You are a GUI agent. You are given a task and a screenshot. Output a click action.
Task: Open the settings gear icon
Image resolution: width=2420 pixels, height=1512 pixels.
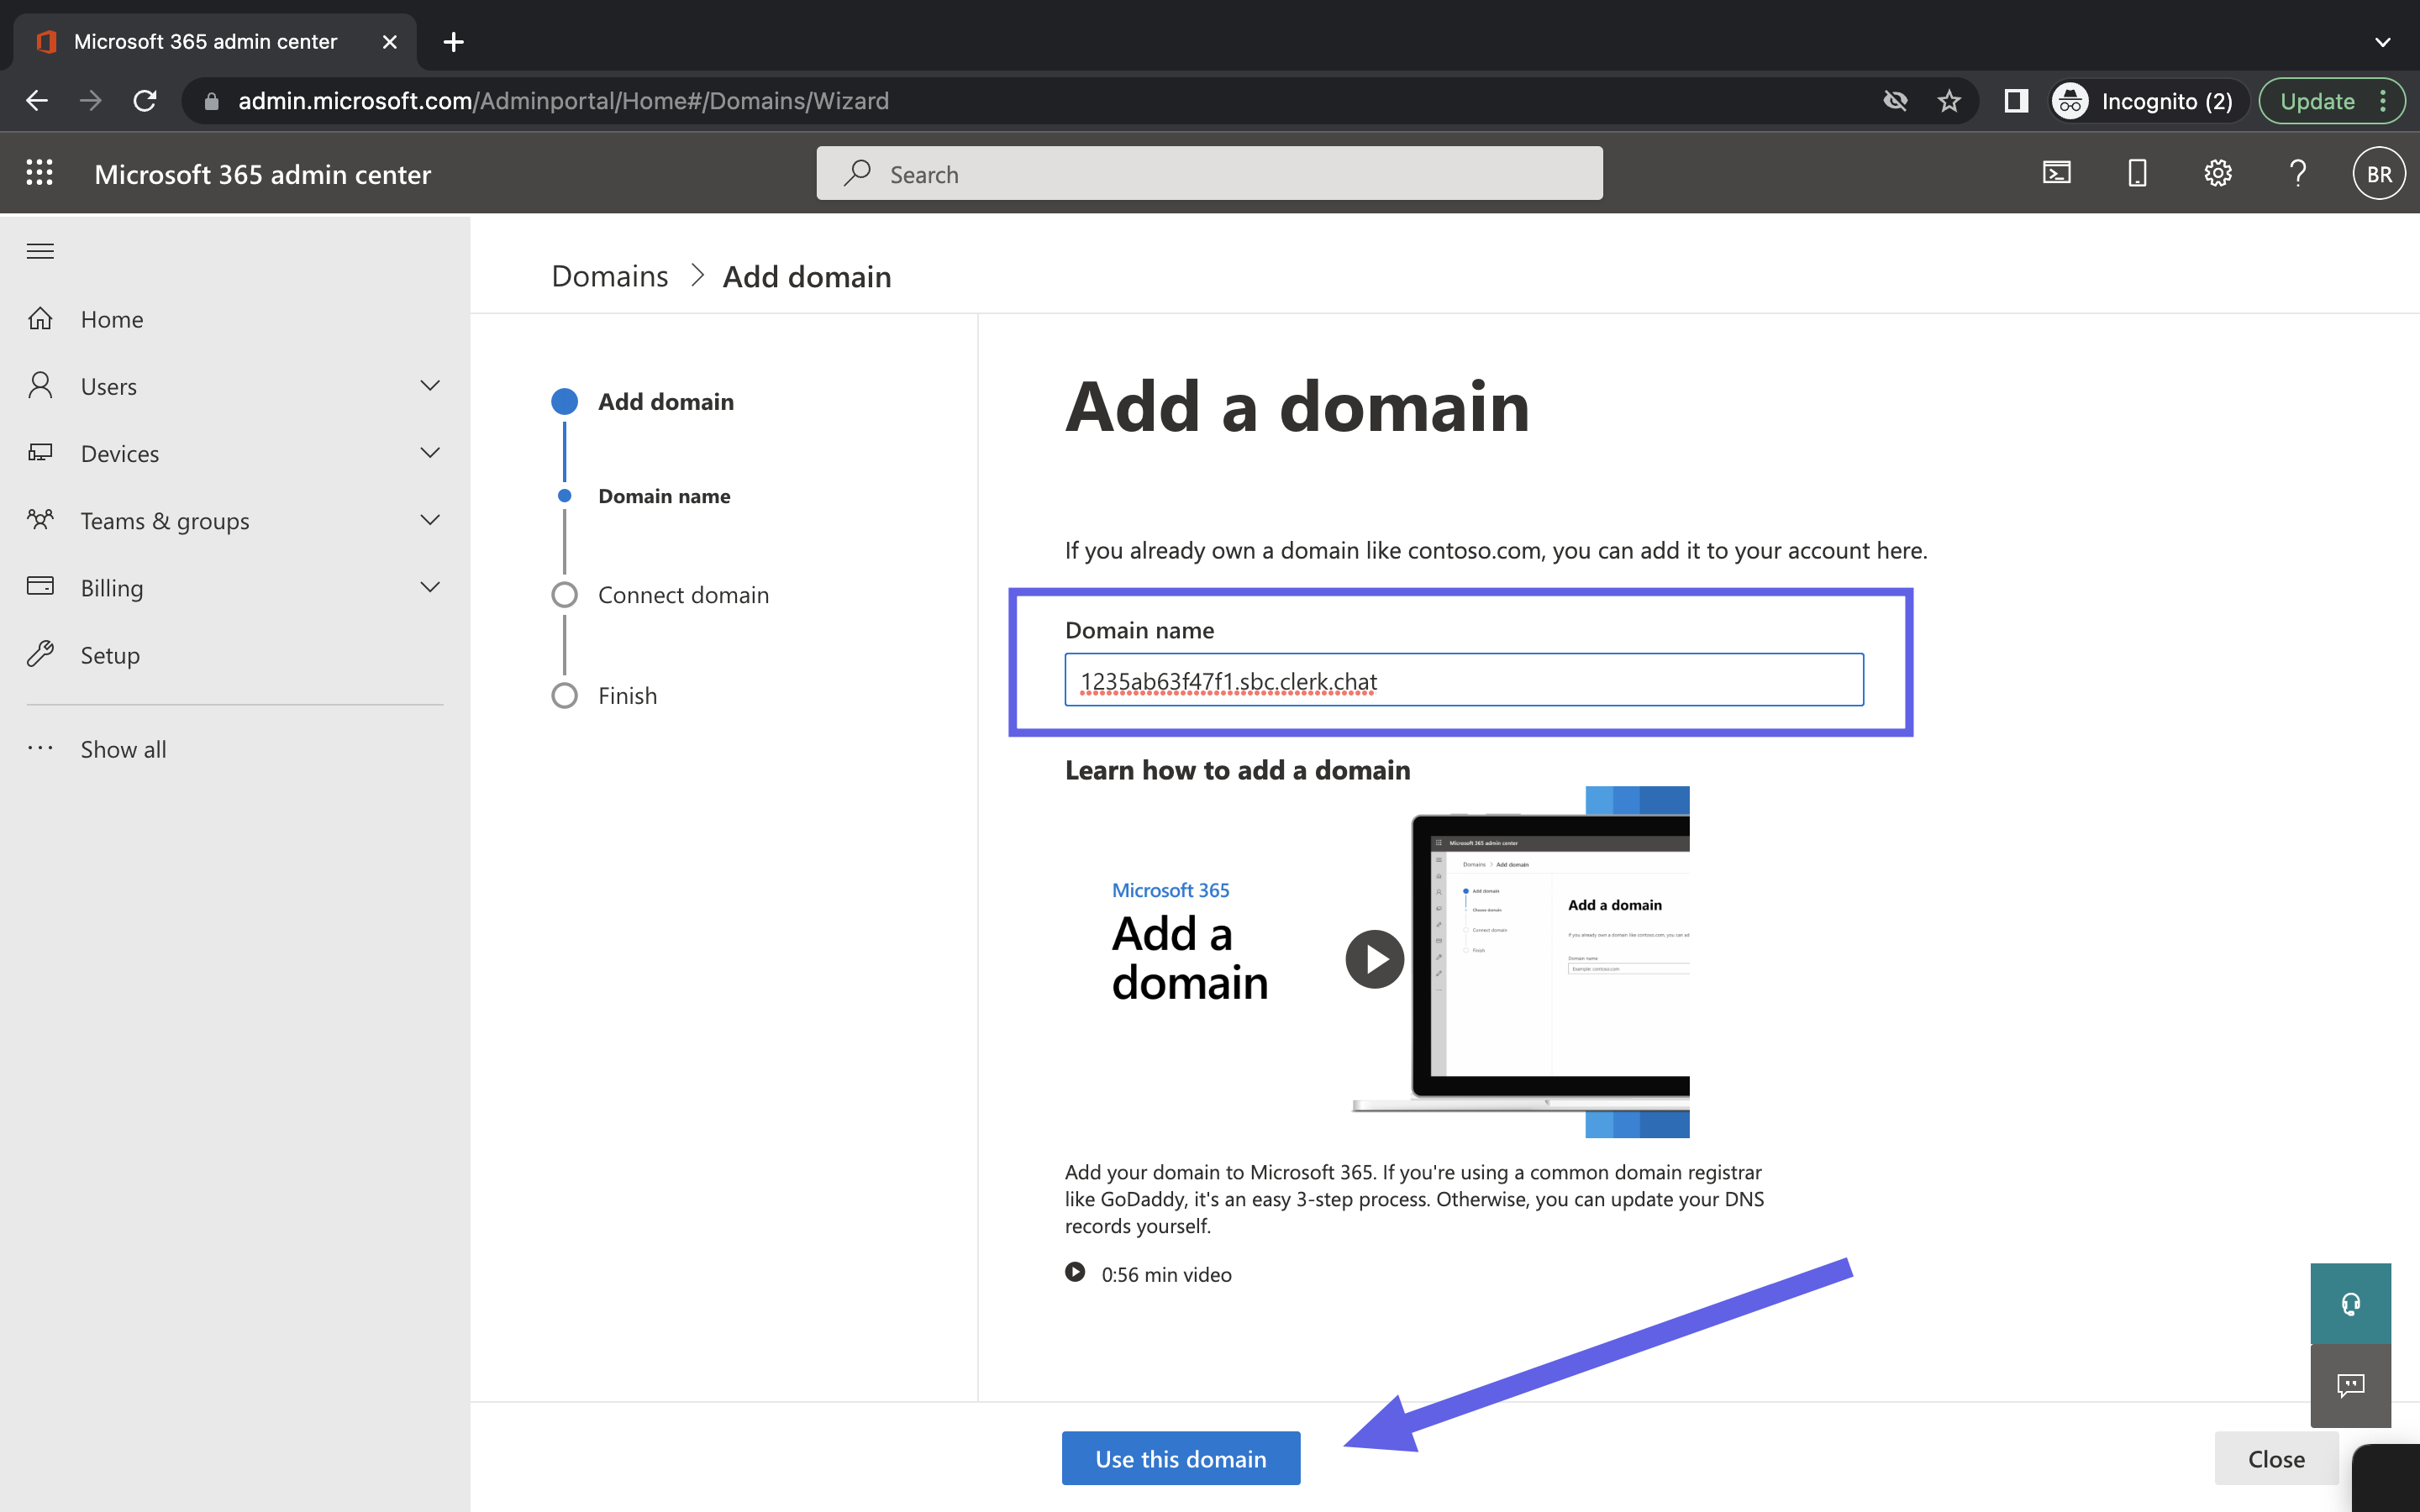tap(2217, 173)
